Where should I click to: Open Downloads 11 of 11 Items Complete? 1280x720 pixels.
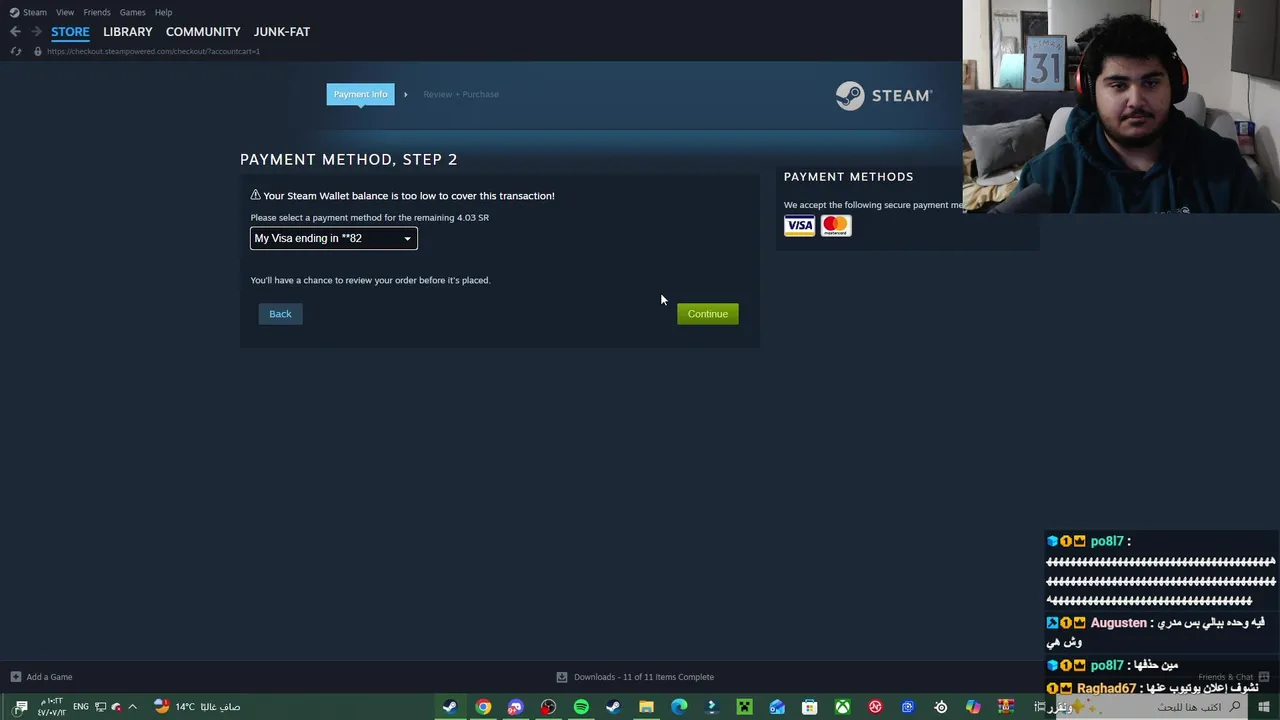click(x=635, y=677)
